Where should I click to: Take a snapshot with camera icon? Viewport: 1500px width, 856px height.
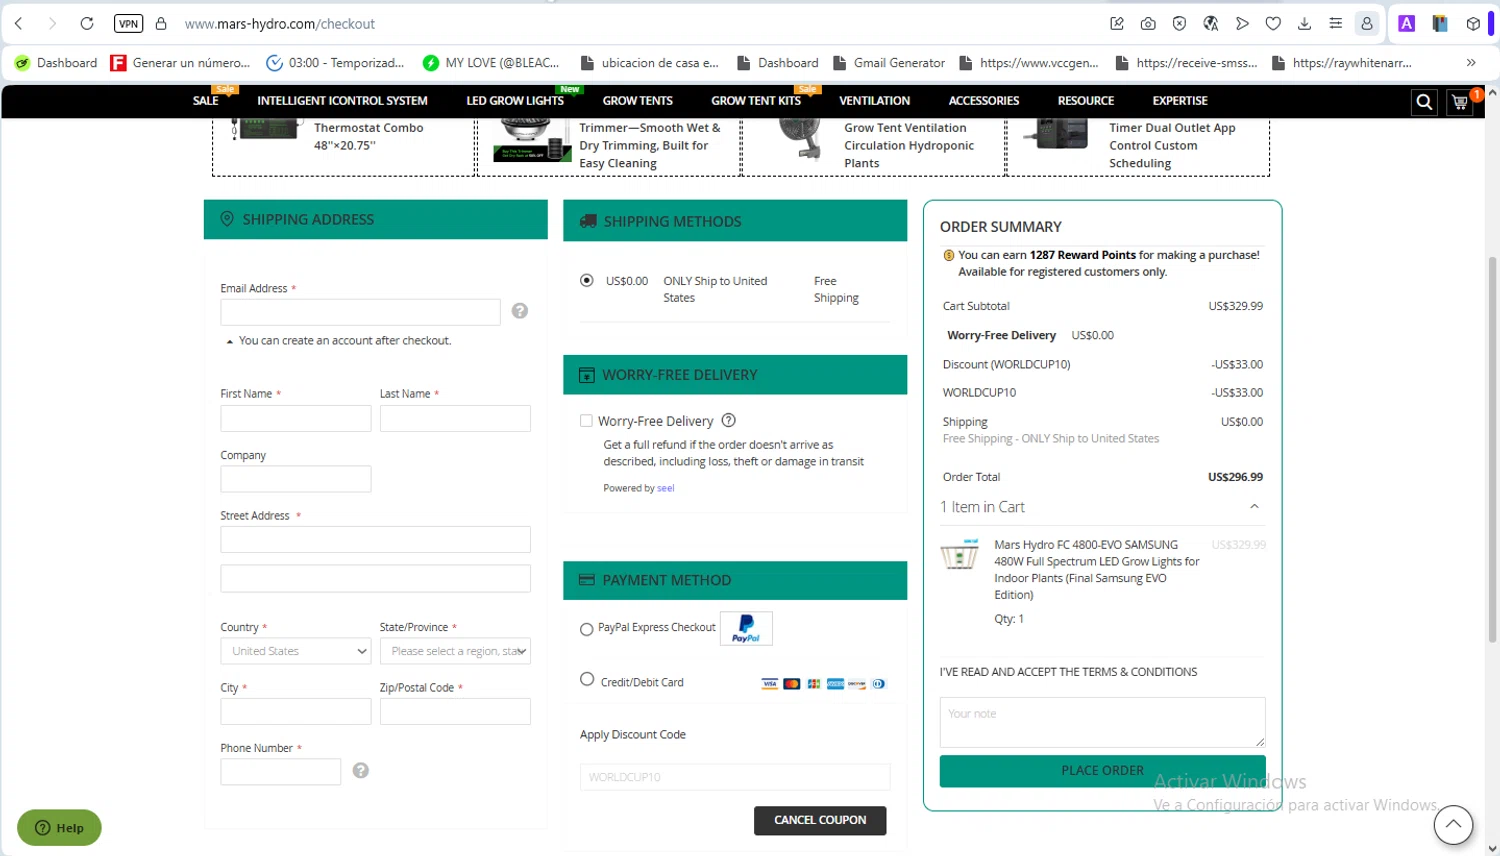[x=1148, y=23]
